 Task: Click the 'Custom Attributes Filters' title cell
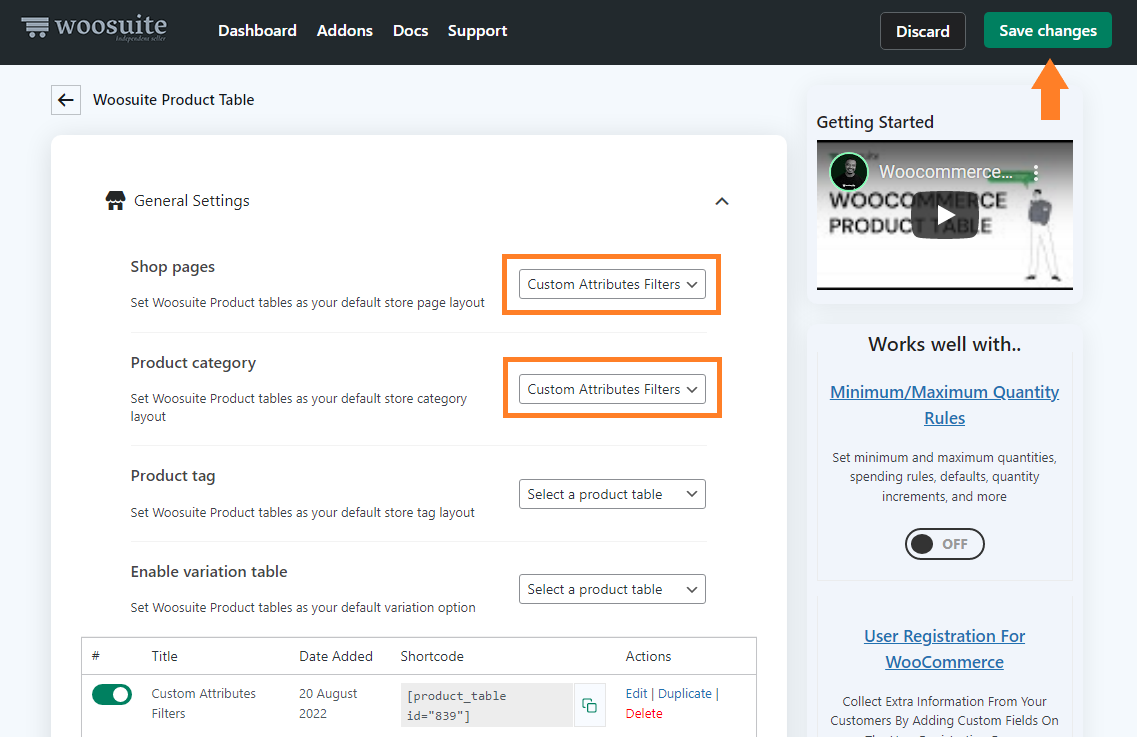[204, 704]
